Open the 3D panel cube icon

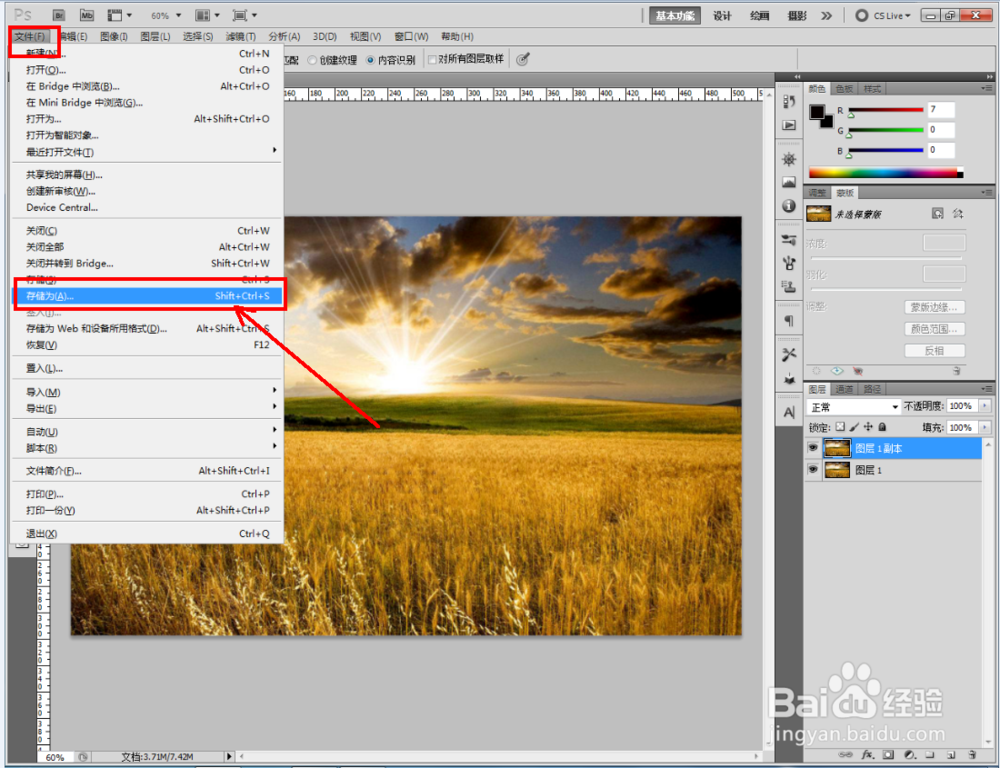789,378
